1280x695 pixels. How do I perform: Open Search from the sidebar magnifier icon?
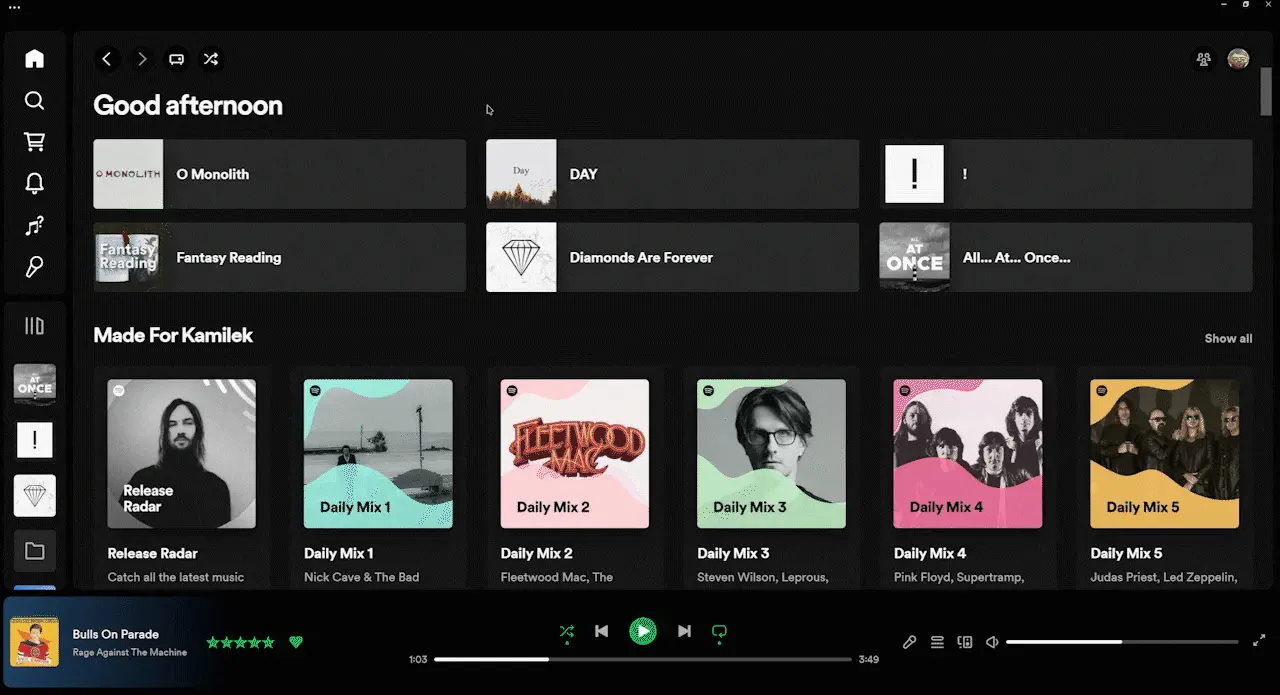coord(35,100)
